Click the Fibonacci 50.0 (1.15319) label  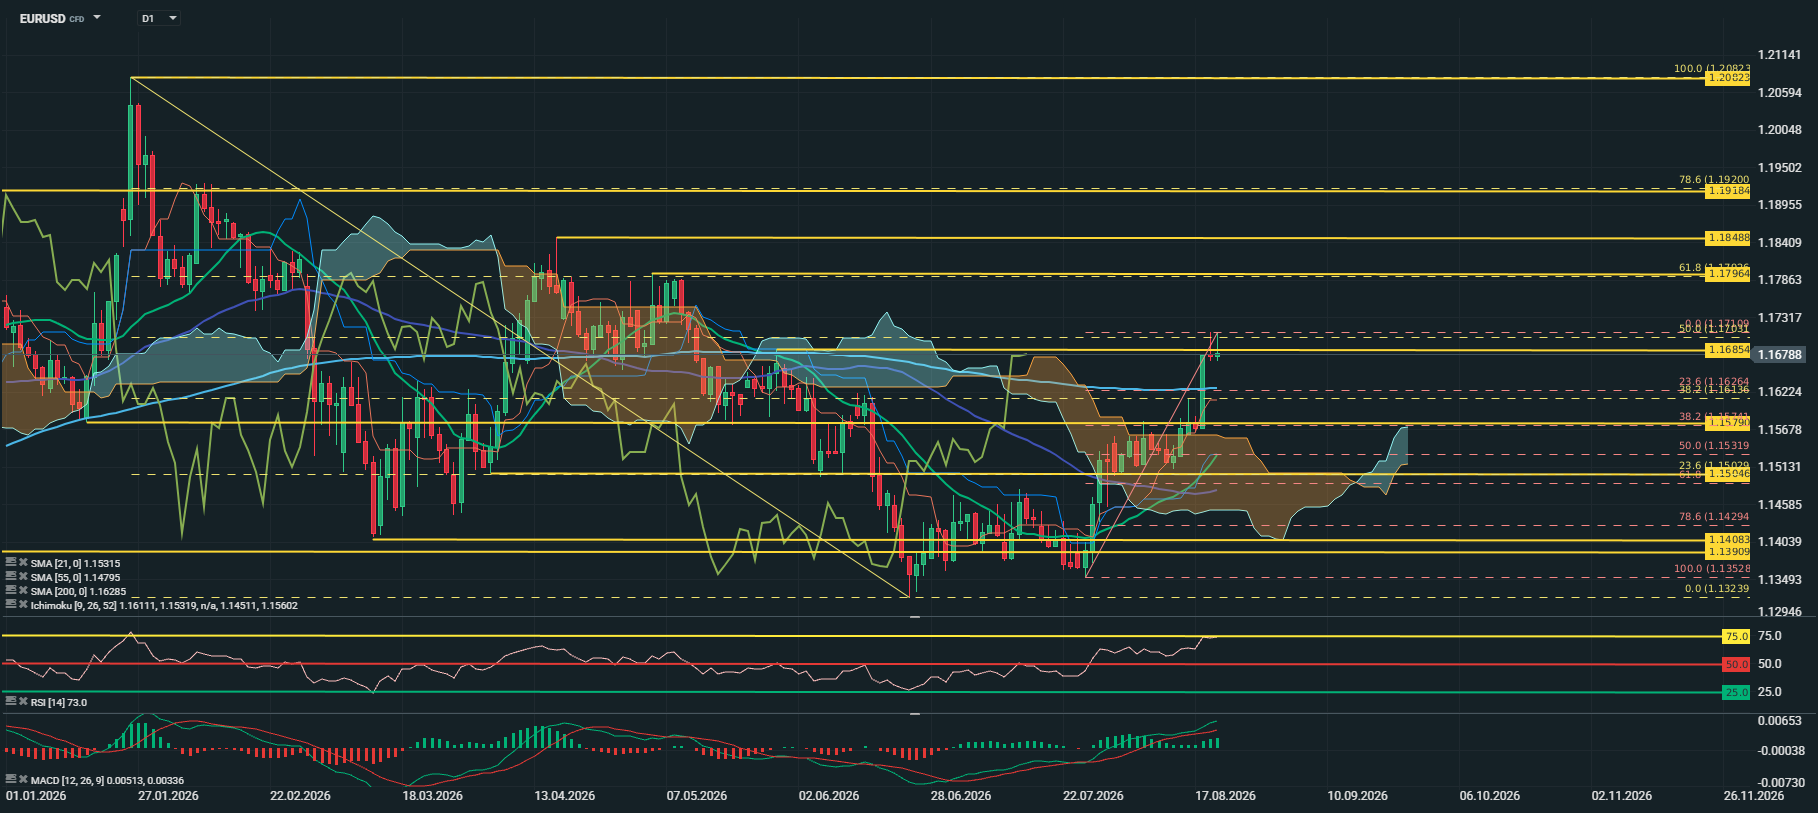1714,446
